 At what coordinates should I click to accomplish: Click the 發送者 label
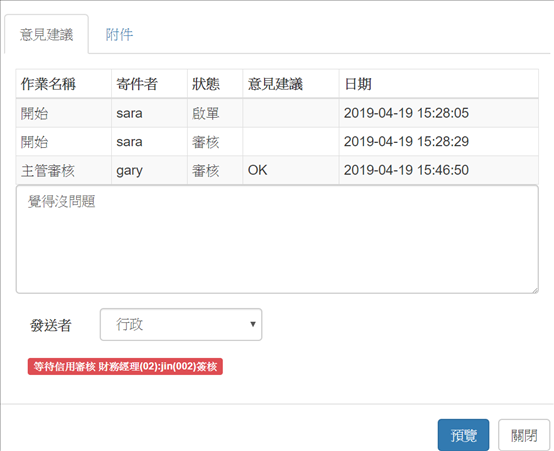click(x=51, y=325)
